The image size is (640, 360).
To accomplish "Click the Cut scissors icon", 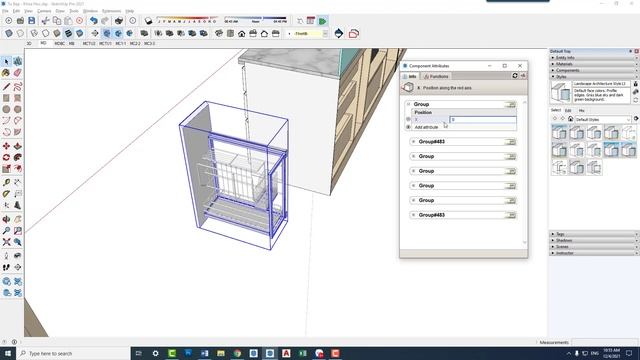I will (x=45, y=20).
